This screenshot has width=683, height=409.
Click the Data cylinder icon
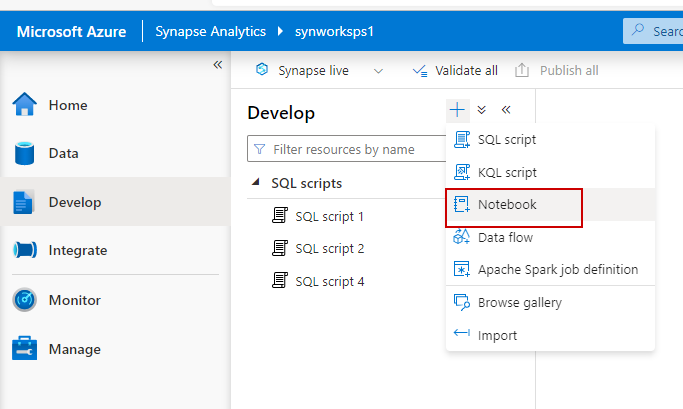point(24,153)
